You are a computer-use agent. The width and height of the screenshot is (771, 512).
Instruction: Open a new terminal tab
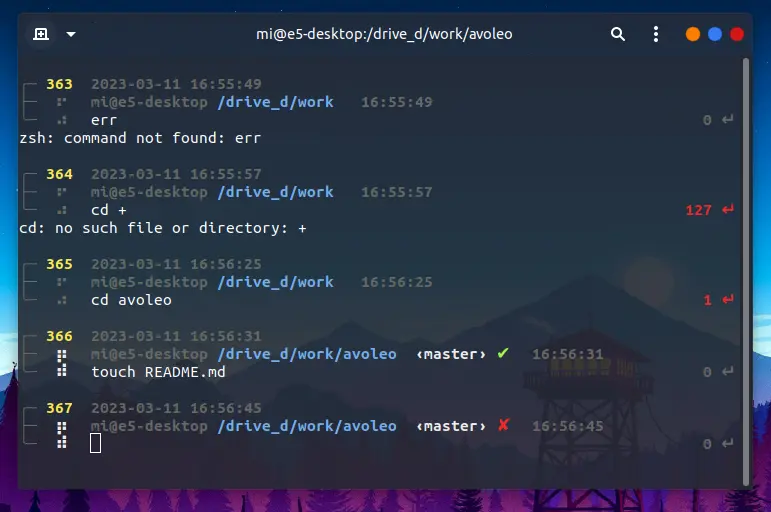click(x=41, y=34)
